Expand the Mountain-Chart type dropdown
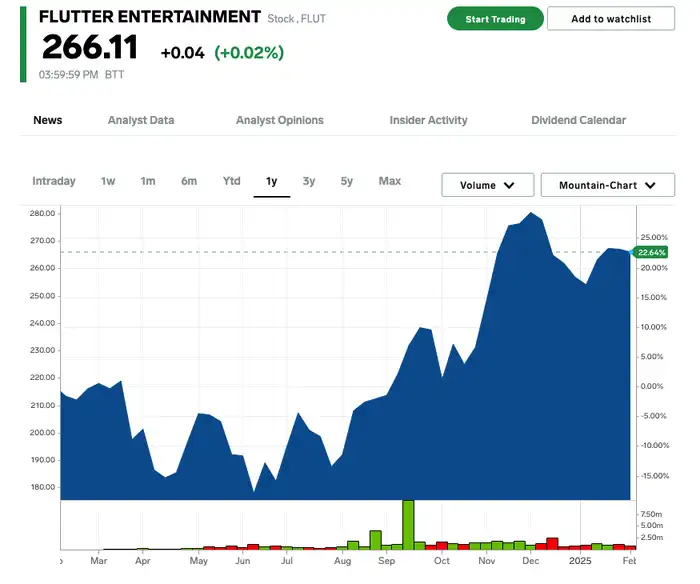700x584 pixels. tap(608, 185)
